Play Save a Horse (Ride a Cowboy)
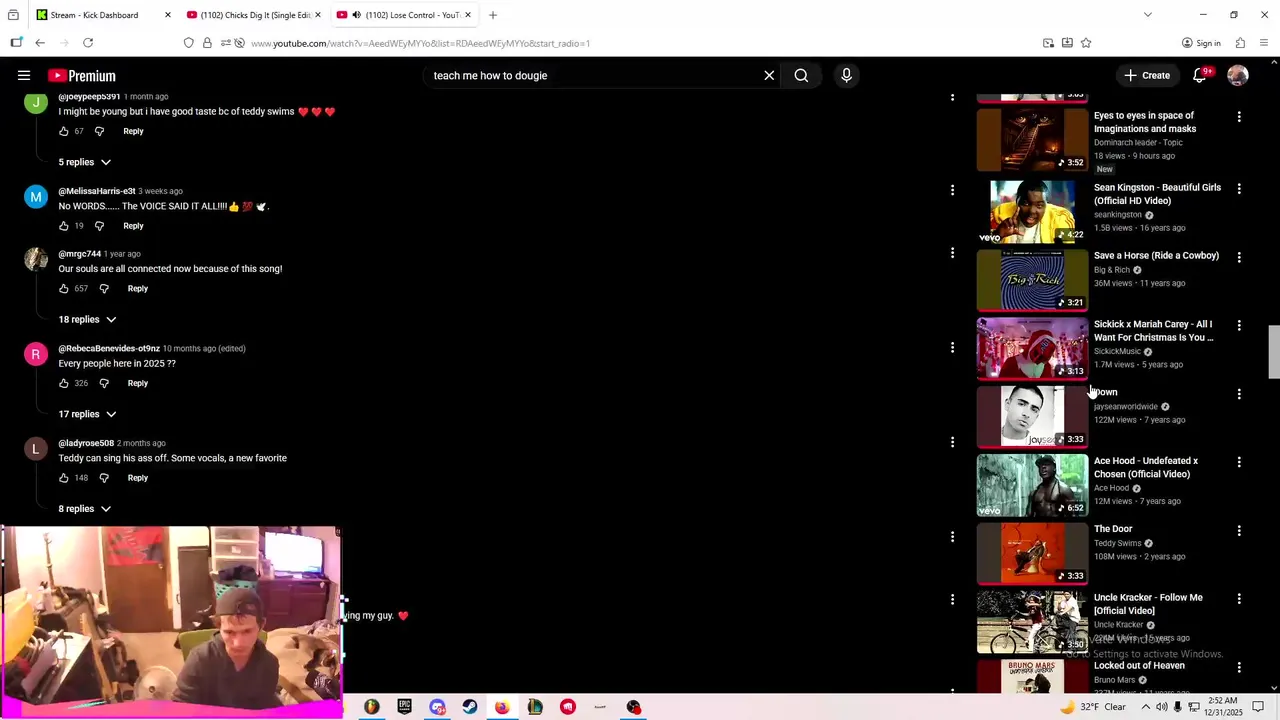This screenshot has width=1280, height=720. [x=1032, y=280]
